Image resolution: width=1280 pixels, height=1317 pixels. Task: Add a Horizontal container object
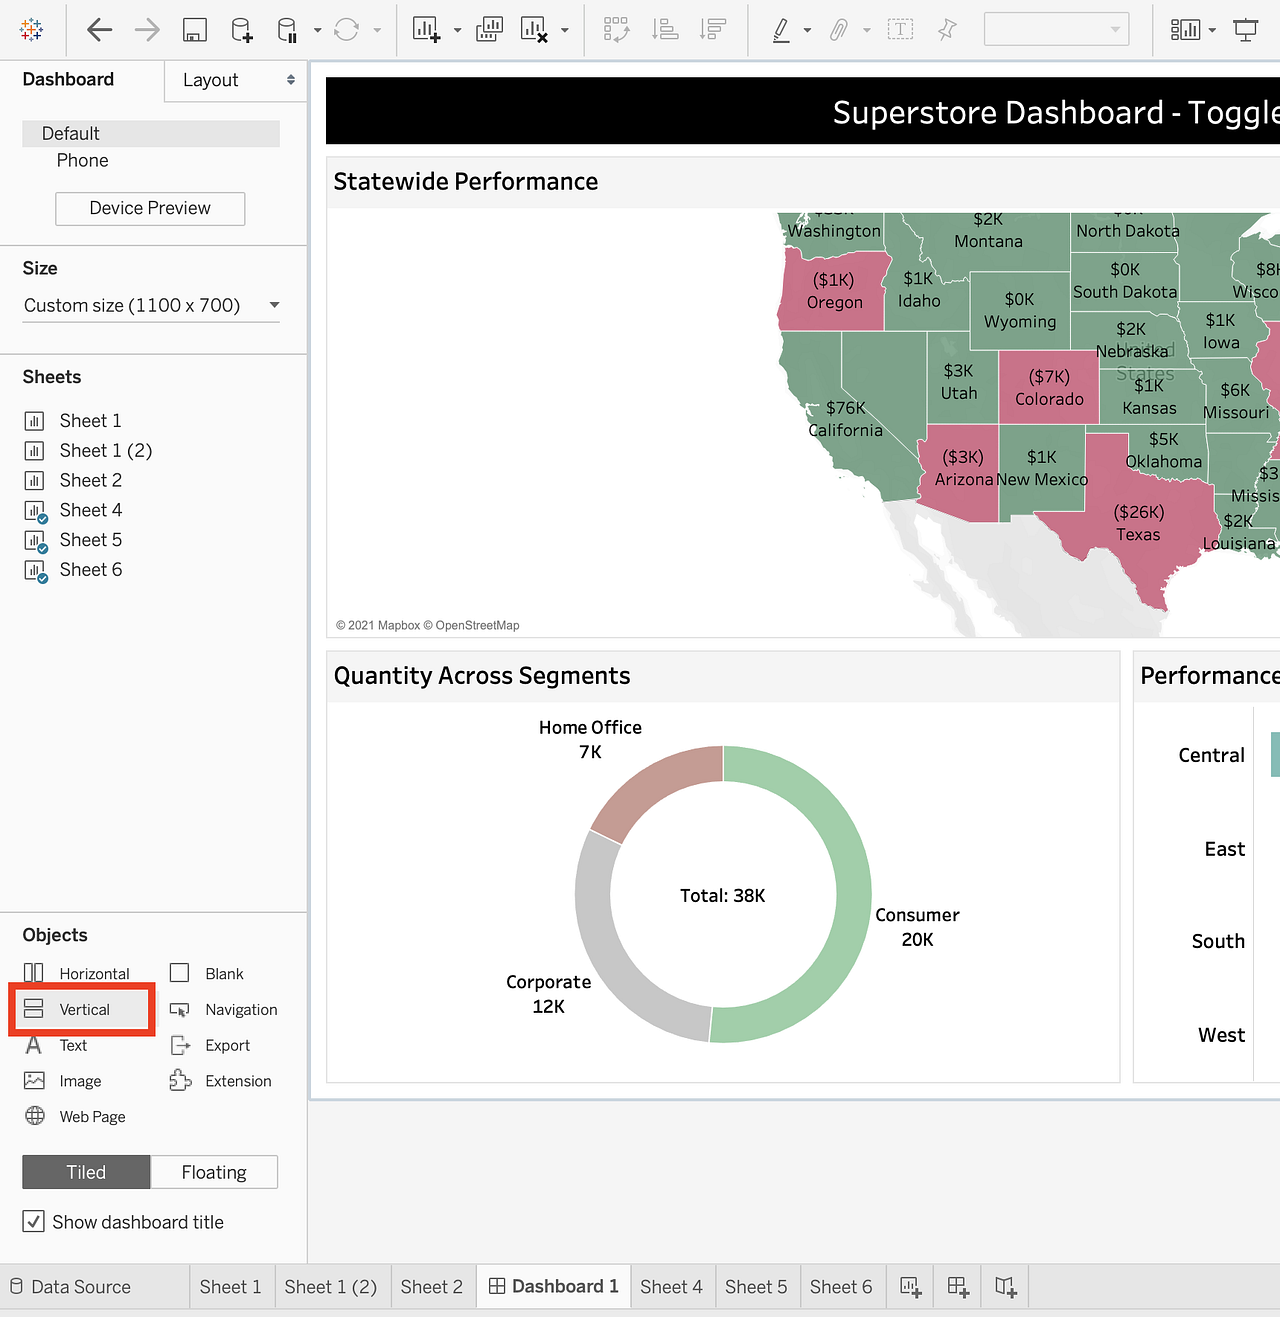tap(78, 973)
